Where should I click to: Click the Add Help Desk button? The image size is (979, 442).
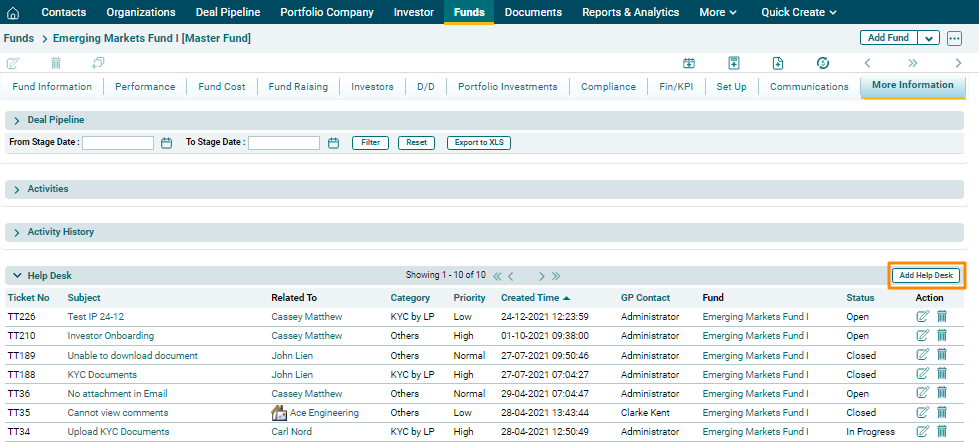point(927,275)
